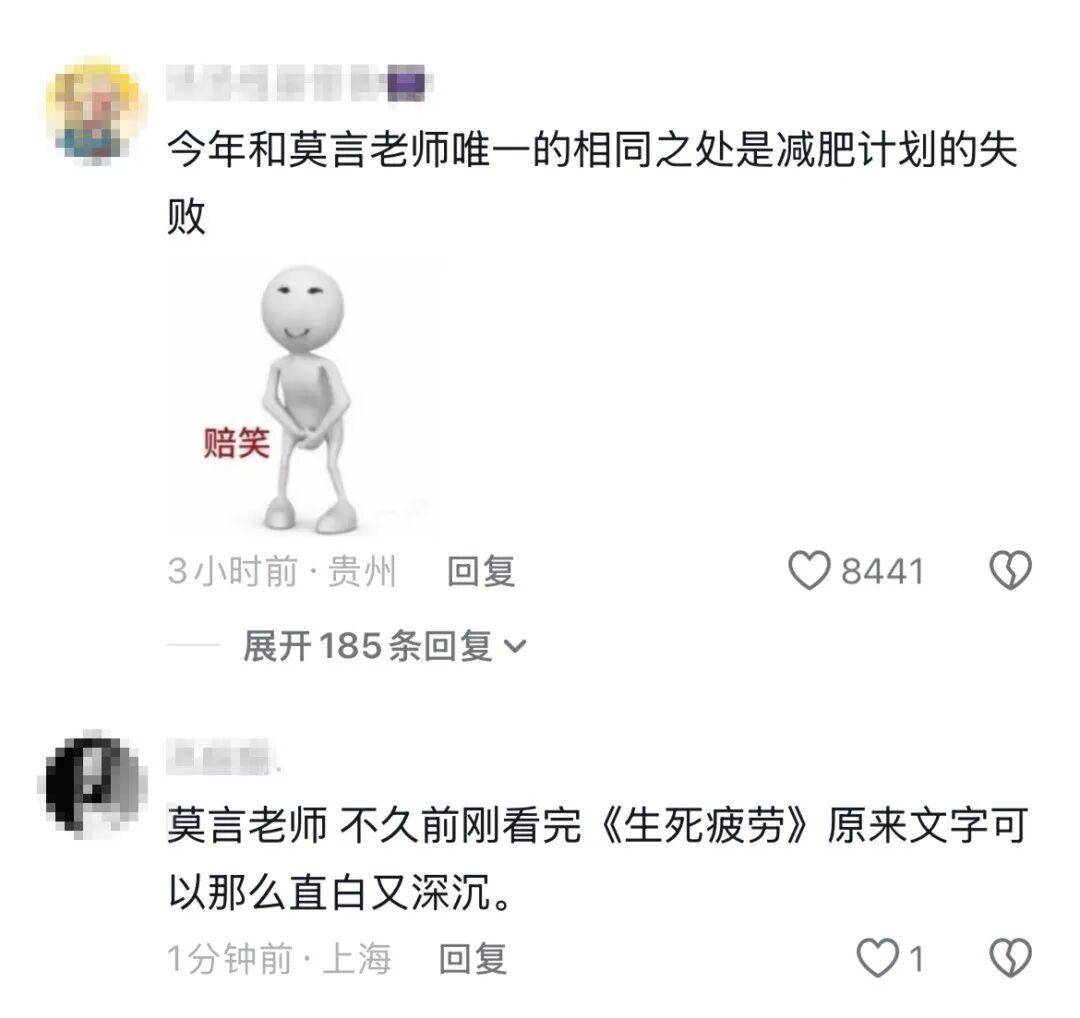
Task: Tap the purple badge beside first username
Action: point(406,85)
